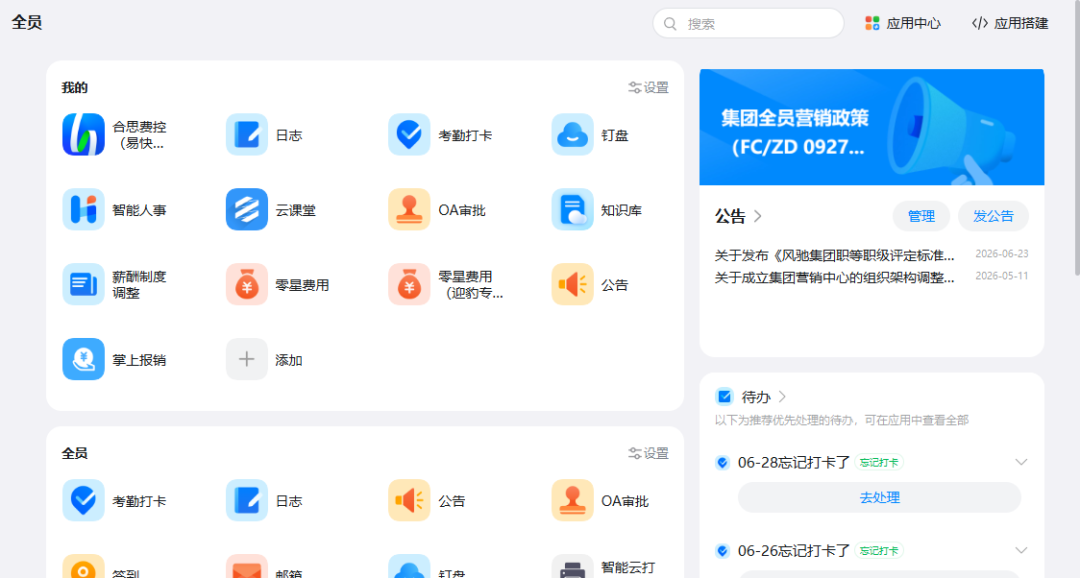This screenshot has height=578, width=1080.
Task: Open 设置 for 我的 section
Action: point(648,87)
